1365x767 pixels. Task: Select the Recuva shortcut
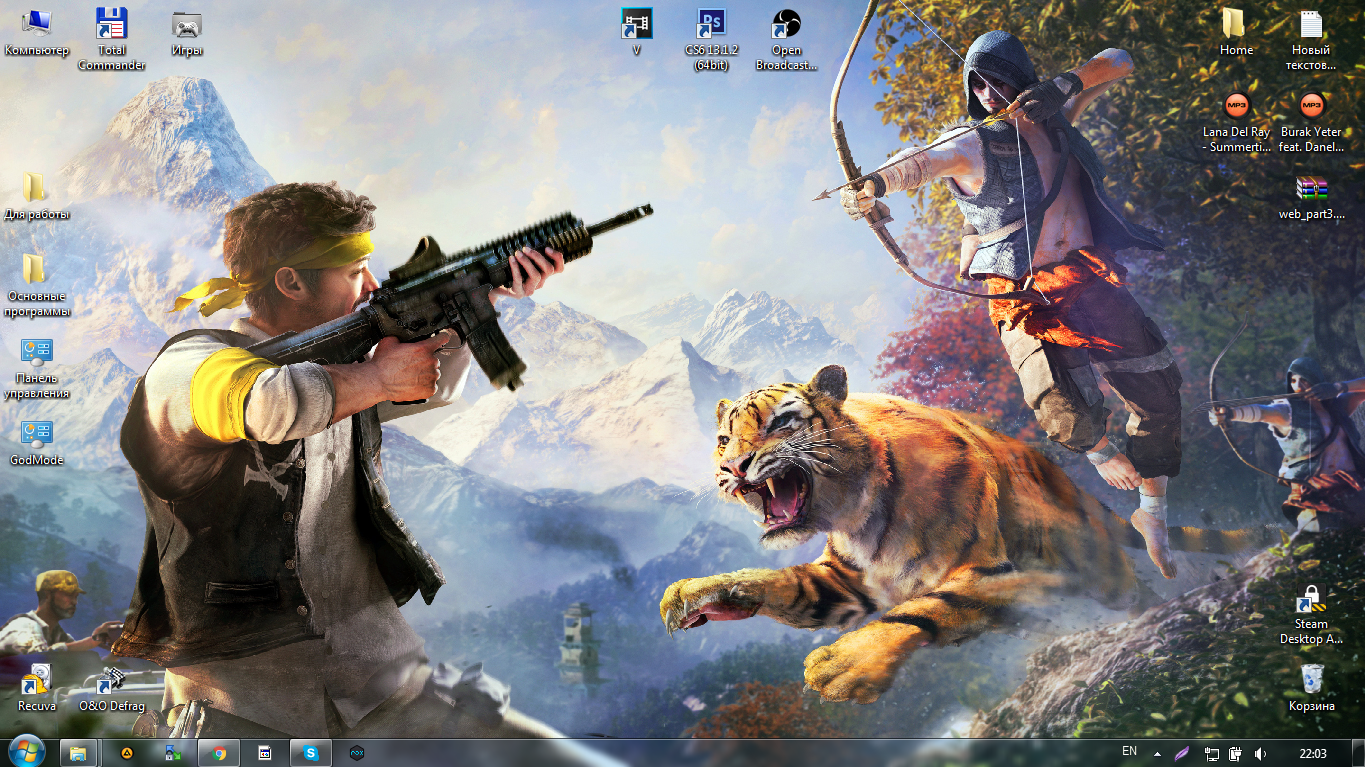click(36, 686)
